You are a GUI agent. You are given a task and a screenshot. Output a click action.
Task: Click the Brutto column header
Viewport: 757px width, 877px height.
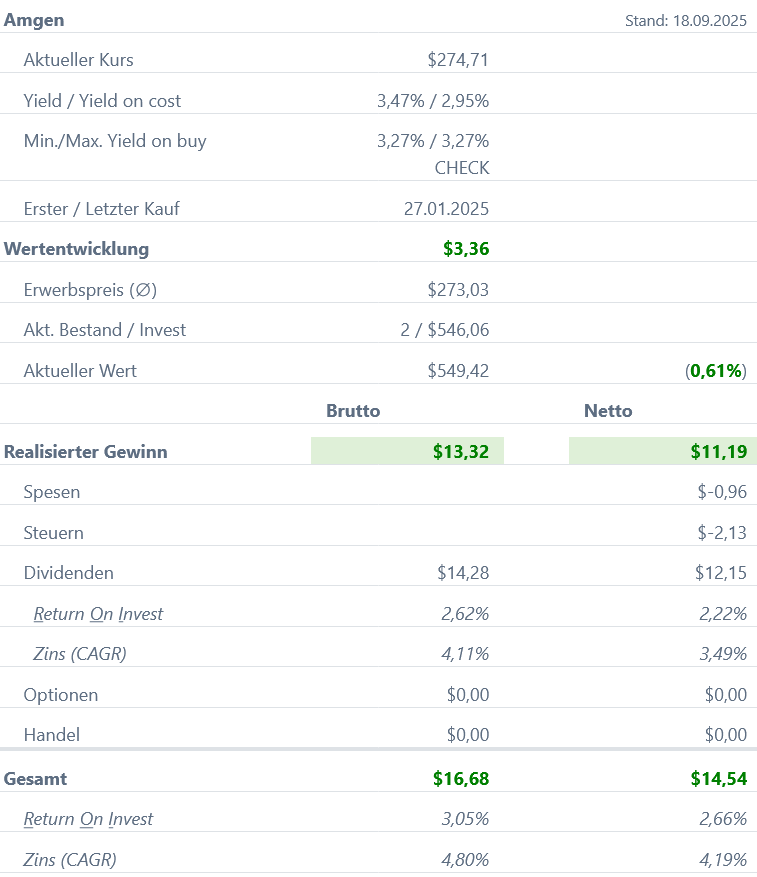coord(353,411)
